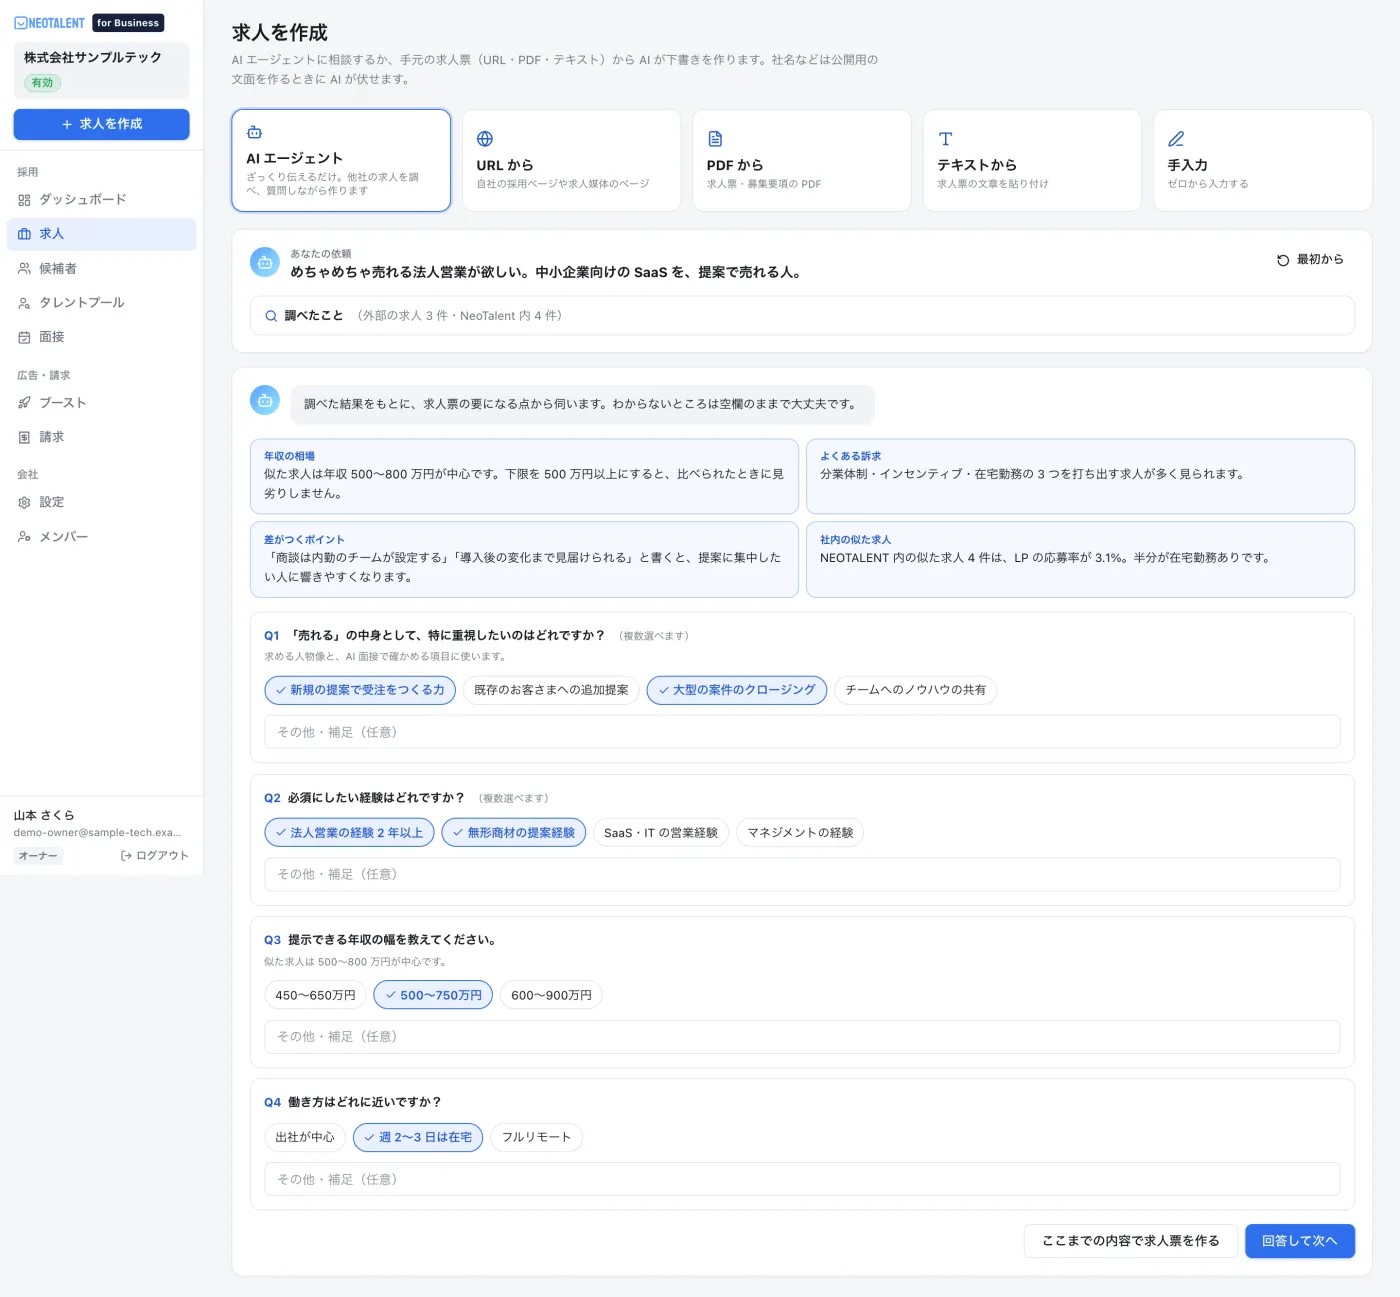This screenshot has height=1297, width=1400.
Task: Click the blue 求人を作成 sidebar button
Action: coord(101,124)
